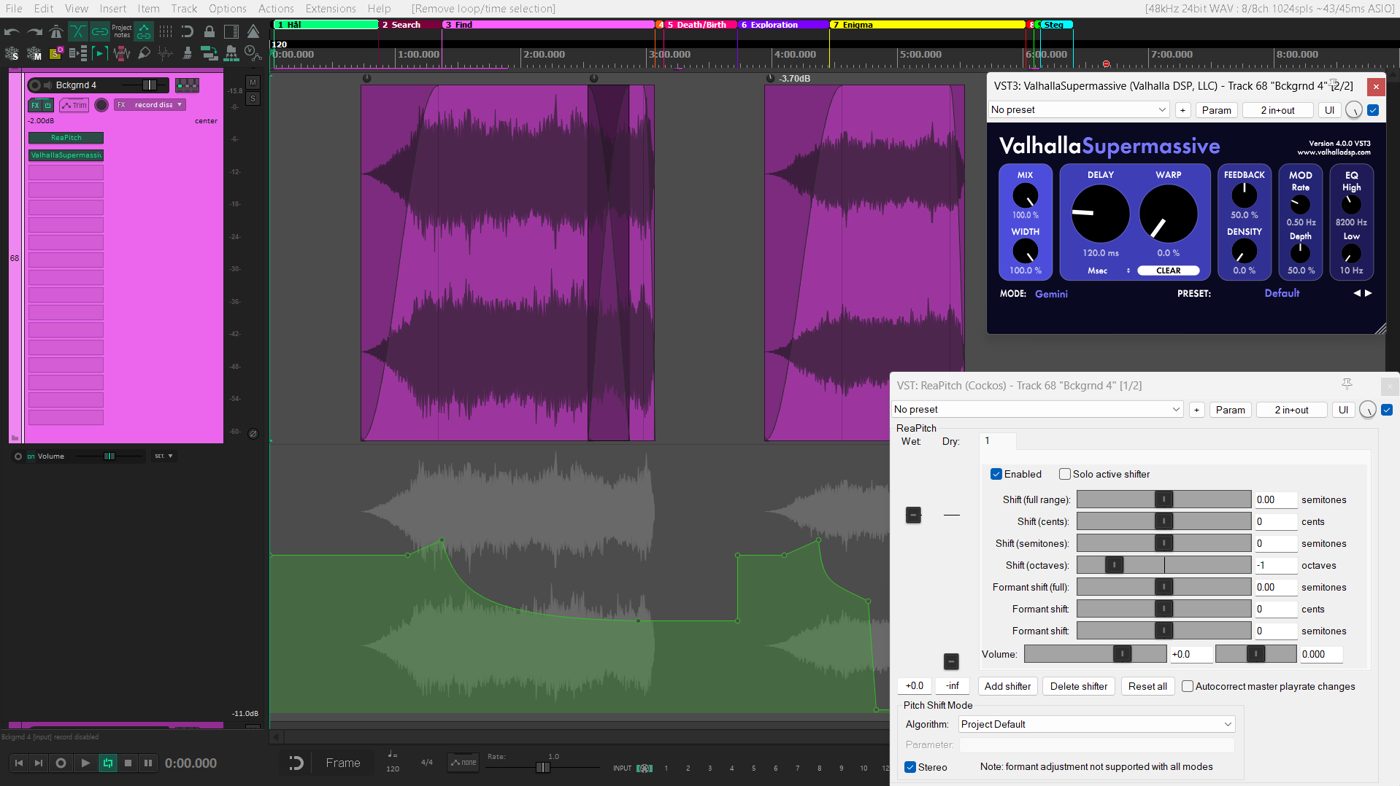Toggle item grouping link icon
The height and width of the screenshot is (786, 1400).
(x=100, y=32)
